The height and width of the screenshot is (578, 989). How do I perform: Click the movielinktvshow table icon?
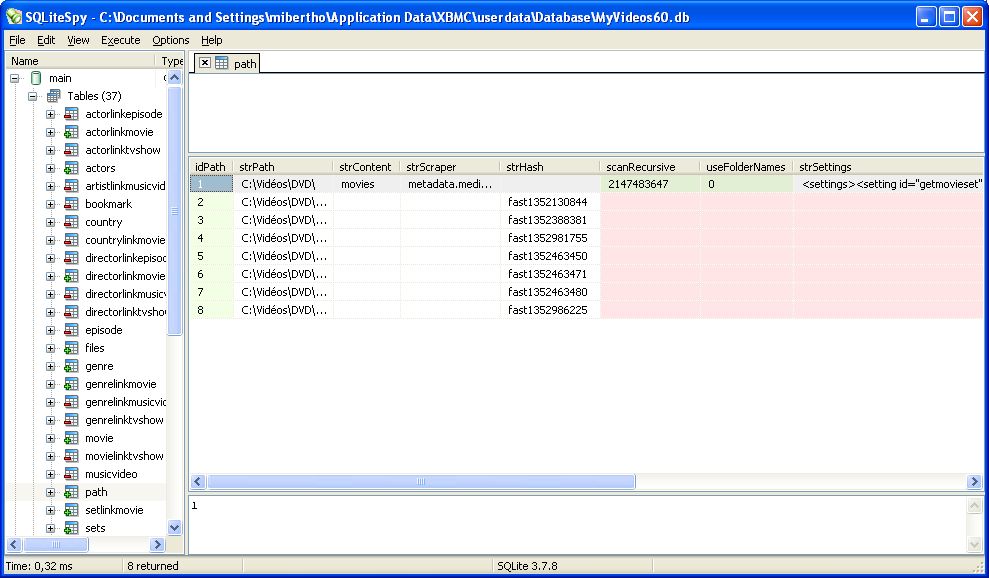point(71,456)
